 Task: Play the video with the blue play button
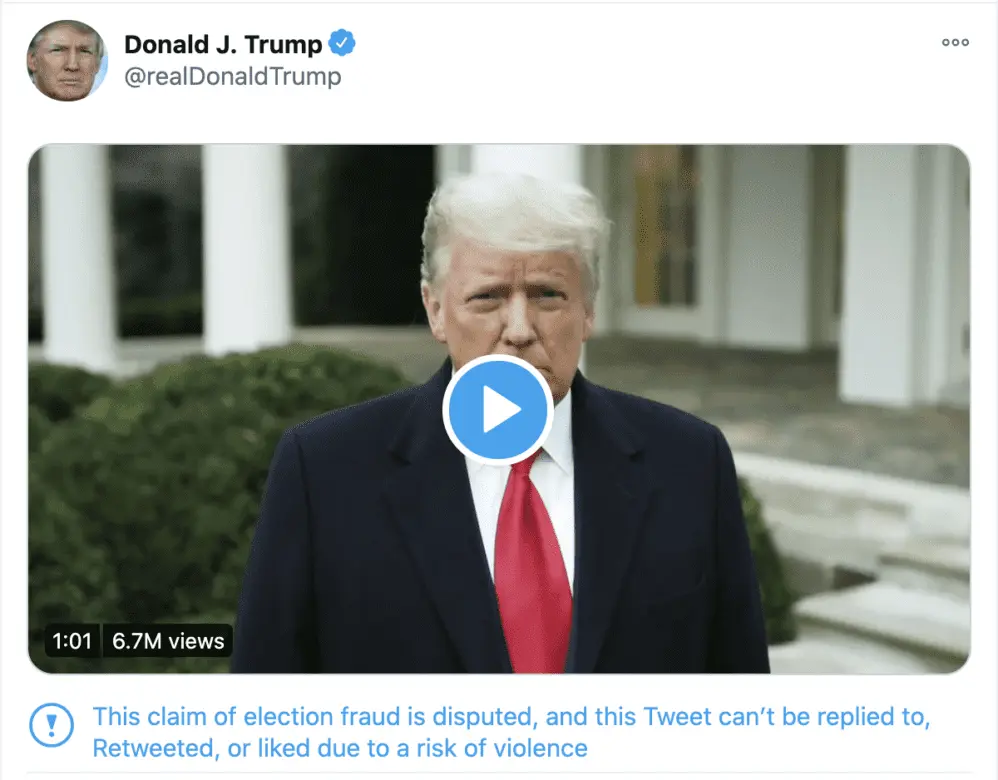coord(498,410)
